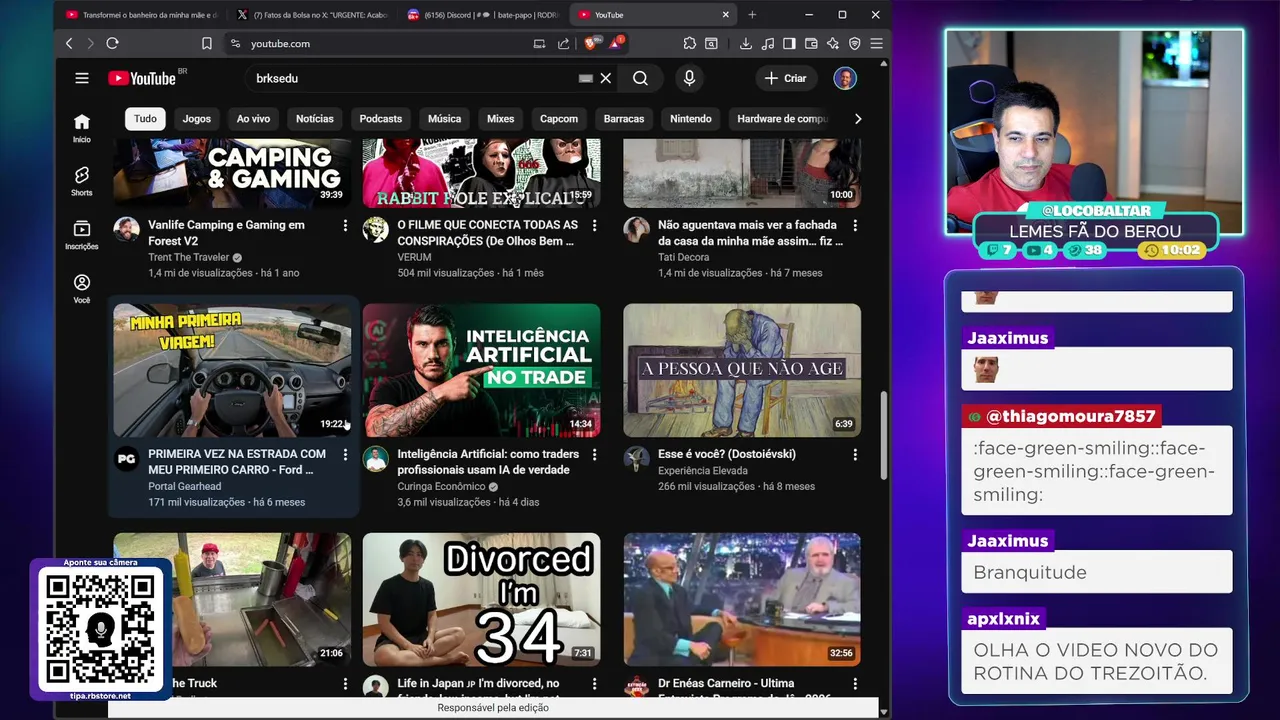Open Início in the left sidebar
The width and height of the screenshot is (1280, 720).
82,128
